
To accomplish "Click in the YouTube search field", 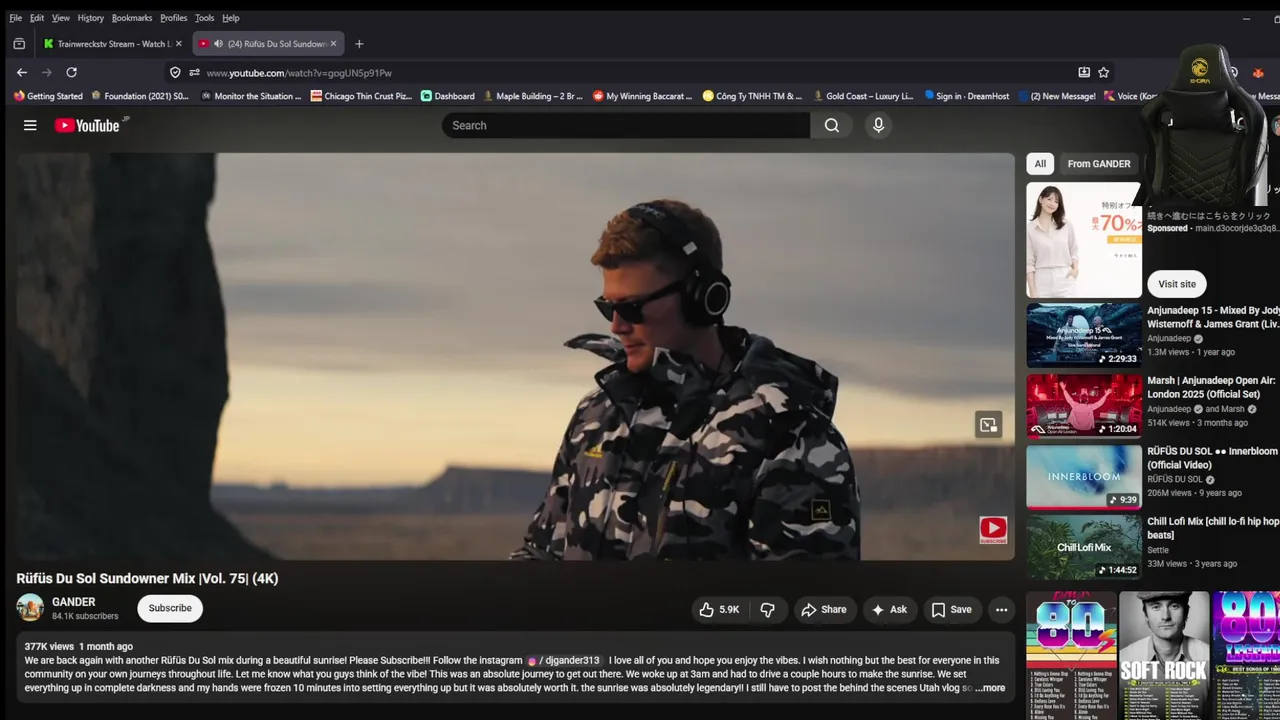I will coord(626,125).
